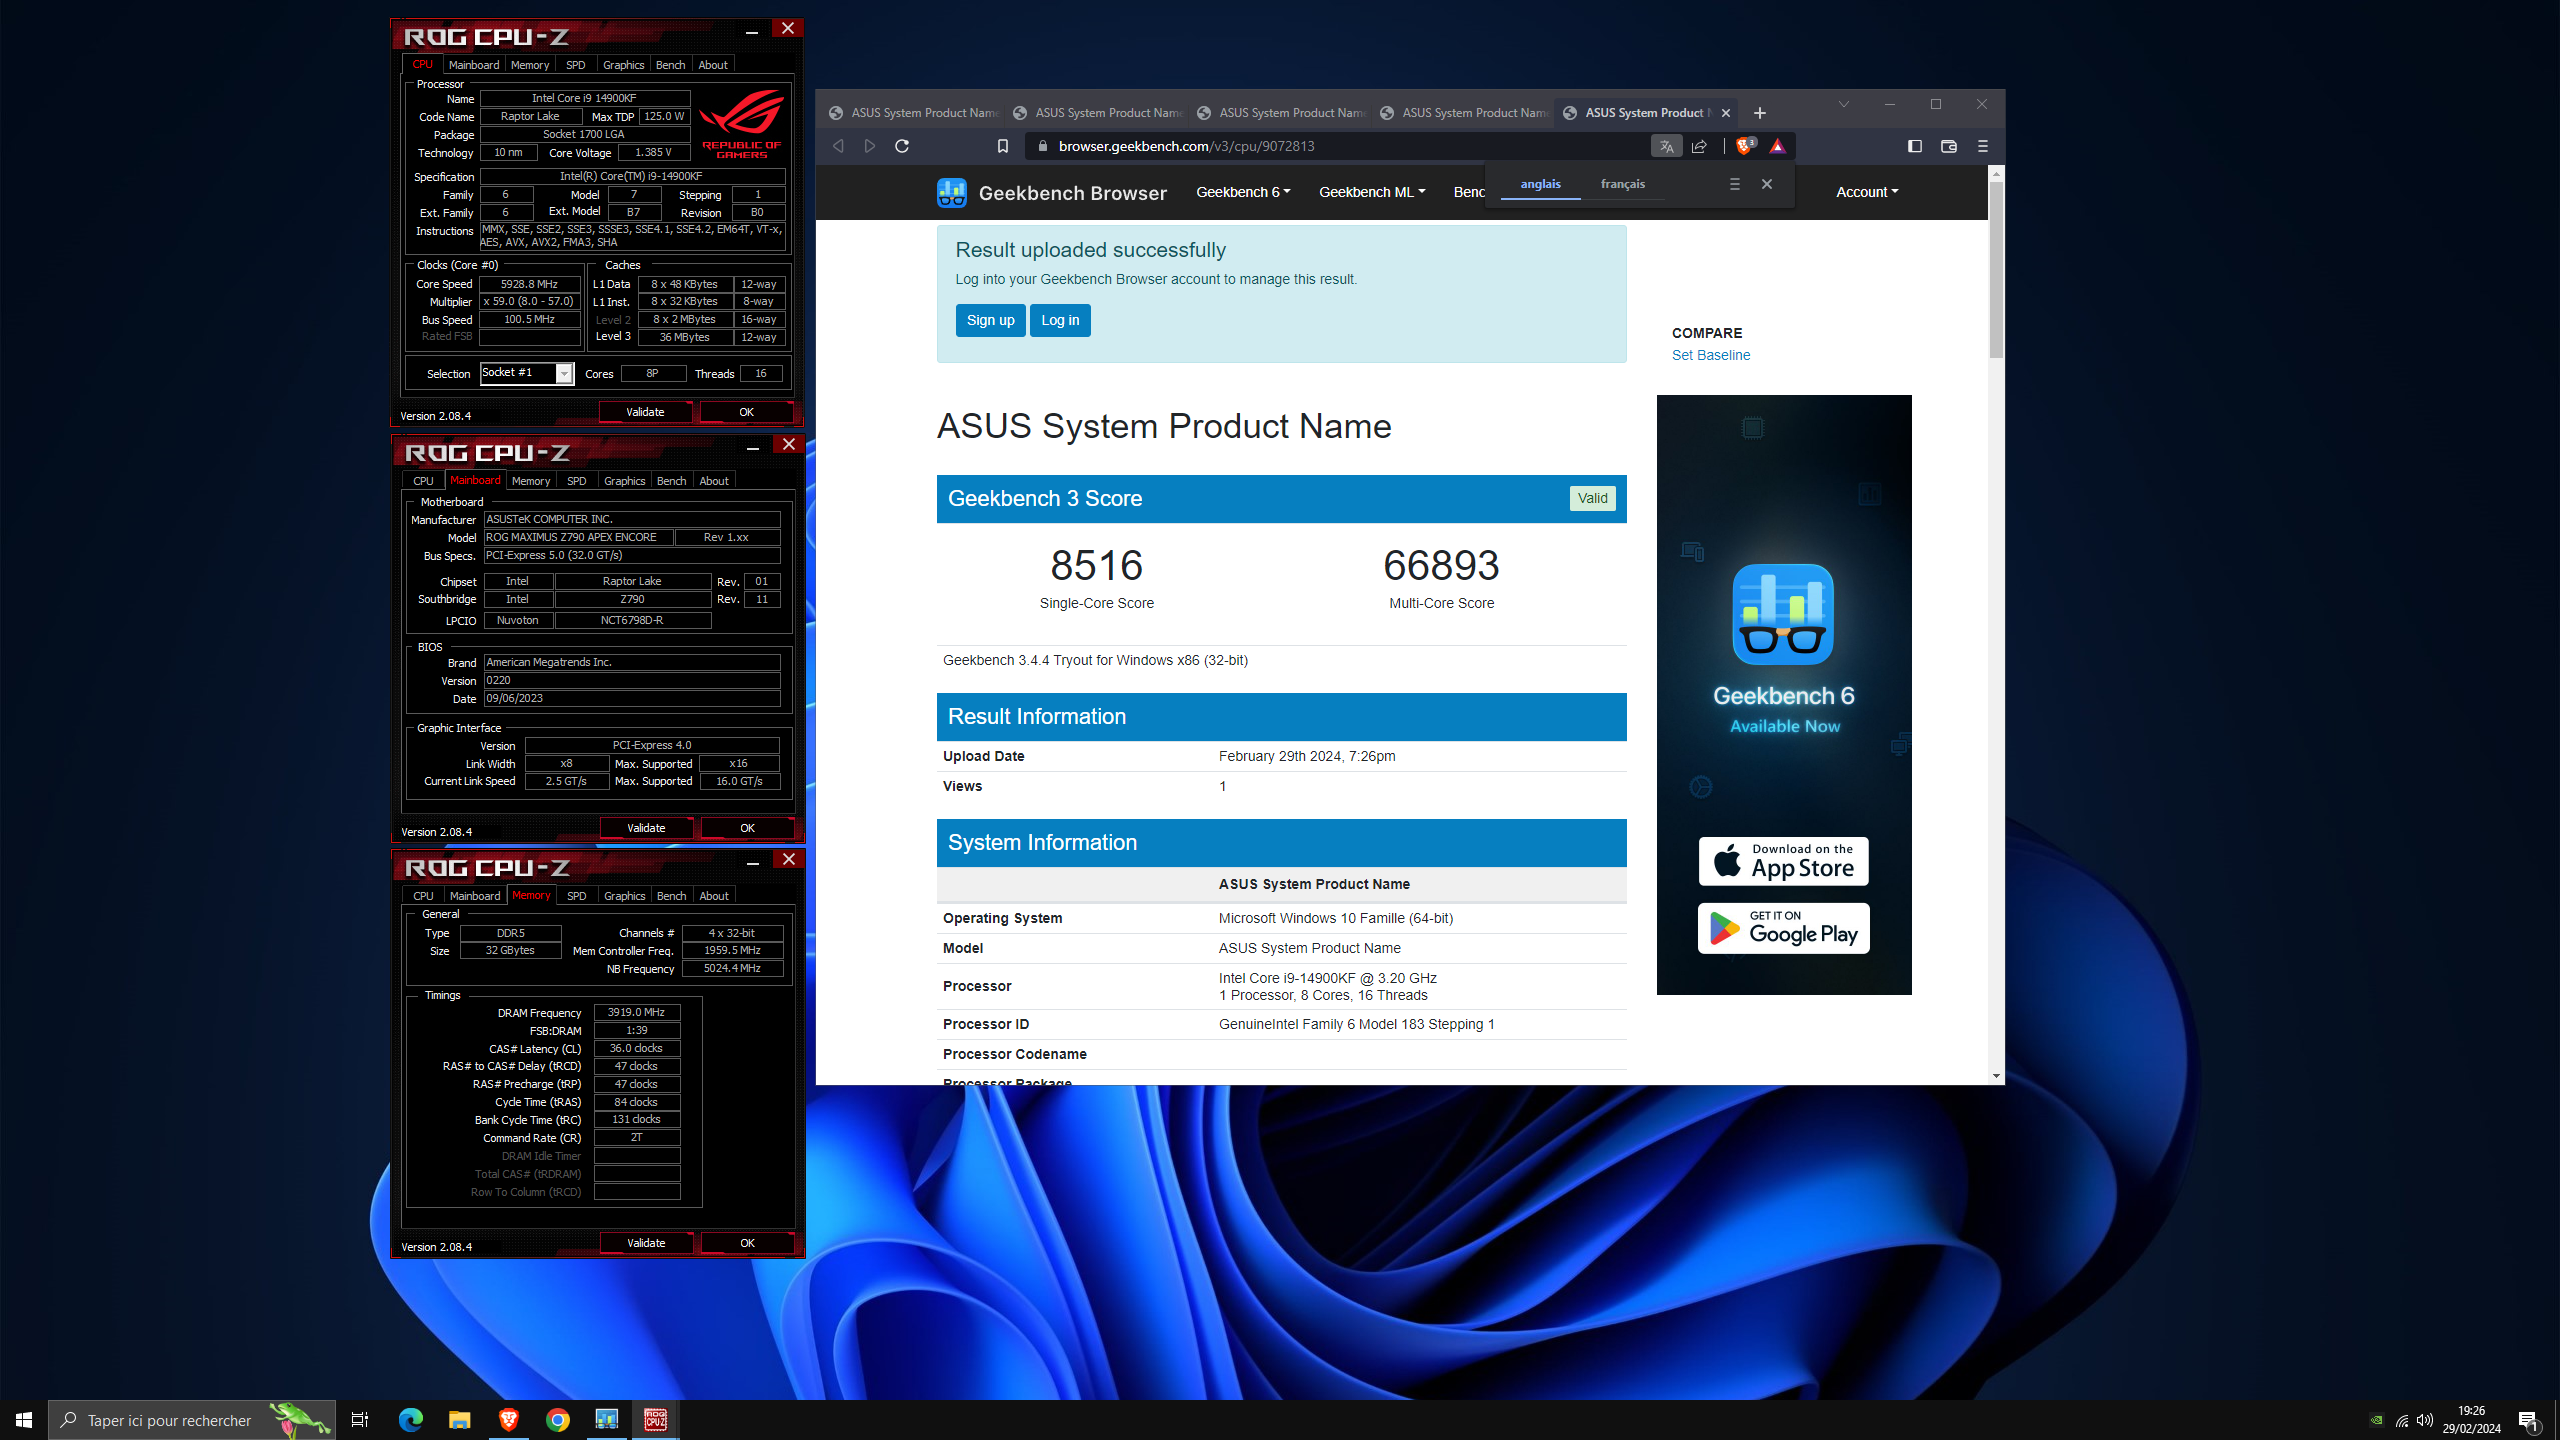Click the Valid badge on Geekbench 3 Score

tap(1593, 498)
